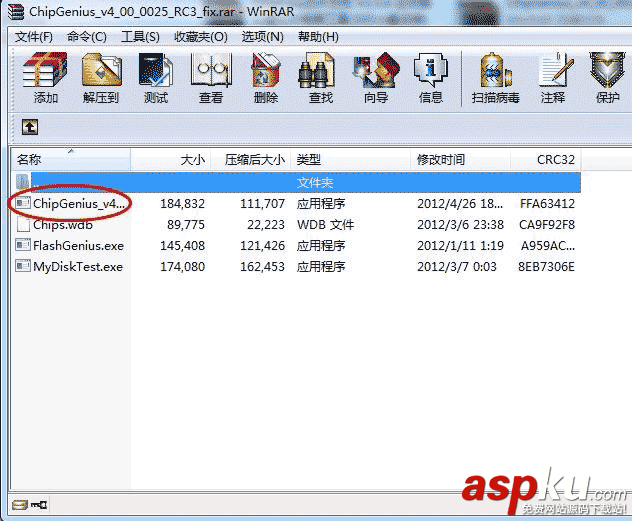This screenshot has width=632, height=521.
Task: Open the 向导 (Wizard) toolbar icon
Action: click(376, 70)
